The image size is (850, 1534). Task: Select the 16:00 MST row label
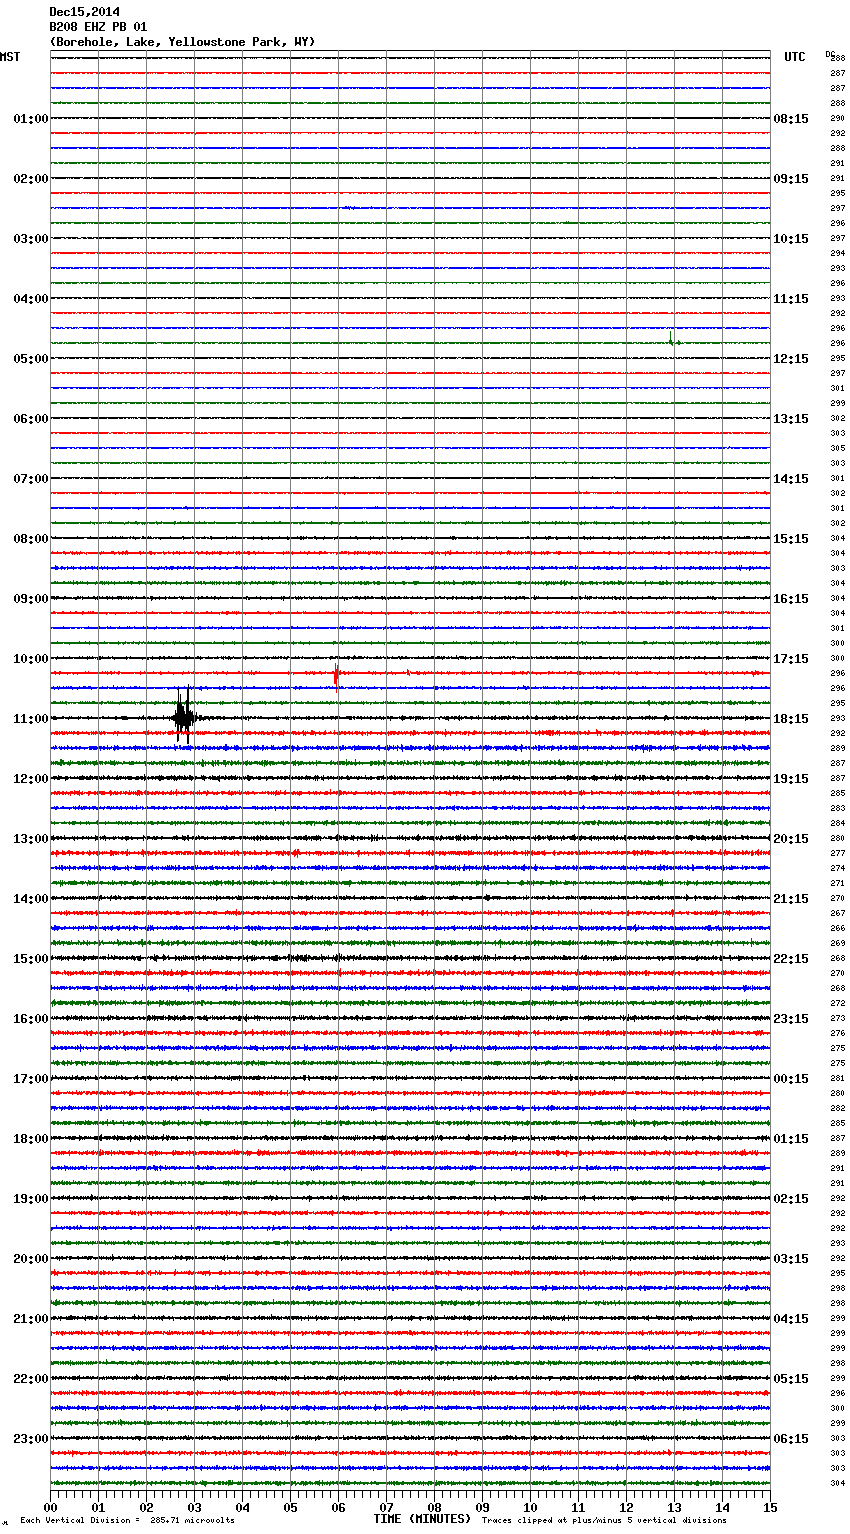point(30,1019)
